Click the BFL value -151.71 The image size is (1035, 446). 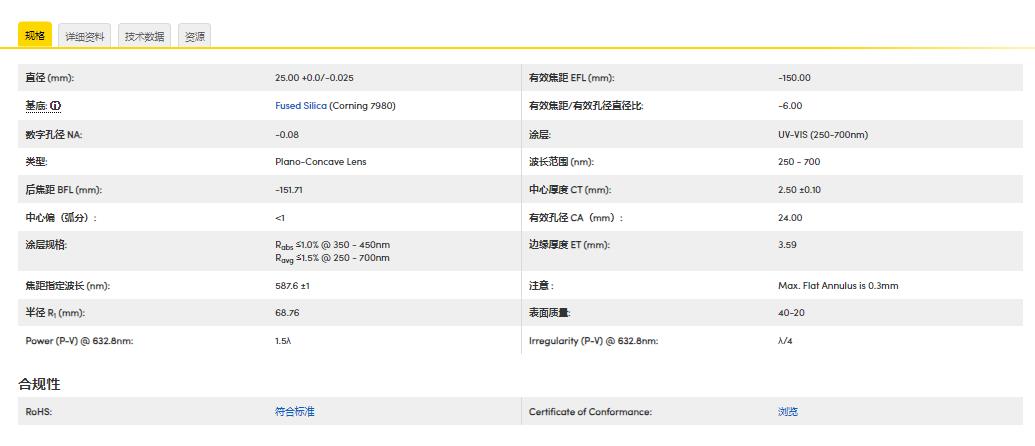[x=289, y=190]
